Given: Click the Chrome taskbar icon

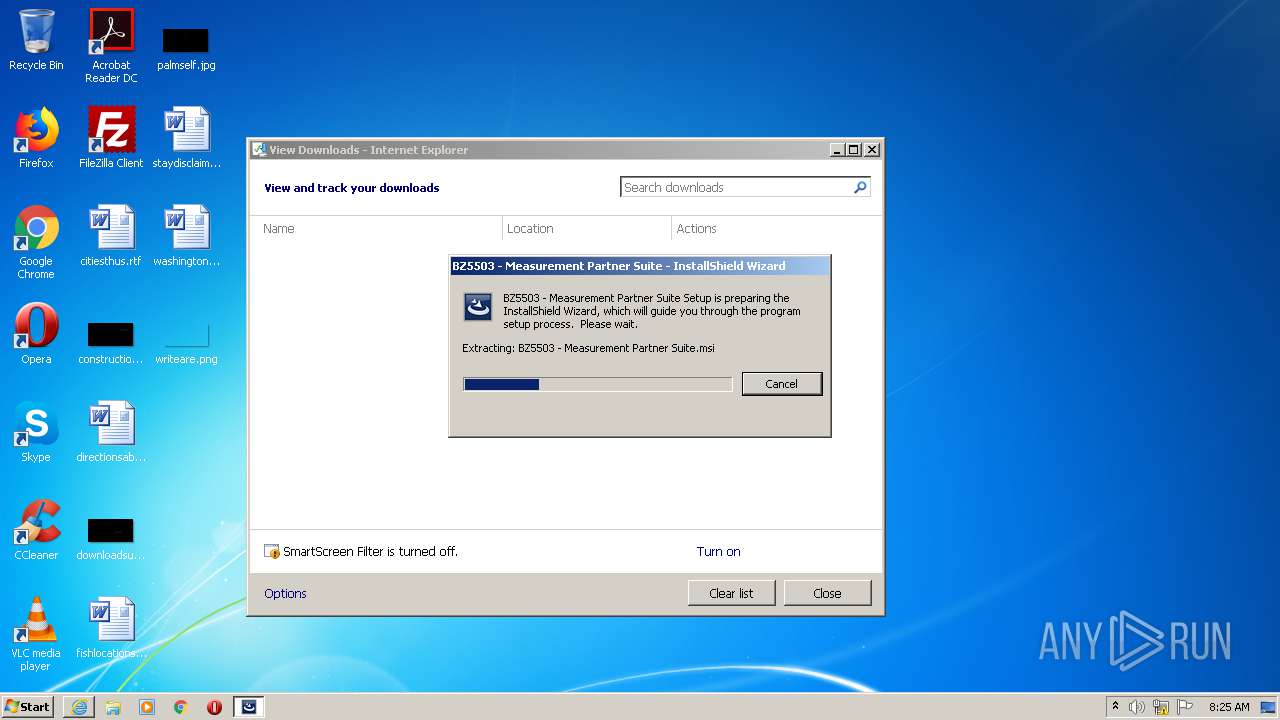Looking at the screenshot, I should pos(181,707).
